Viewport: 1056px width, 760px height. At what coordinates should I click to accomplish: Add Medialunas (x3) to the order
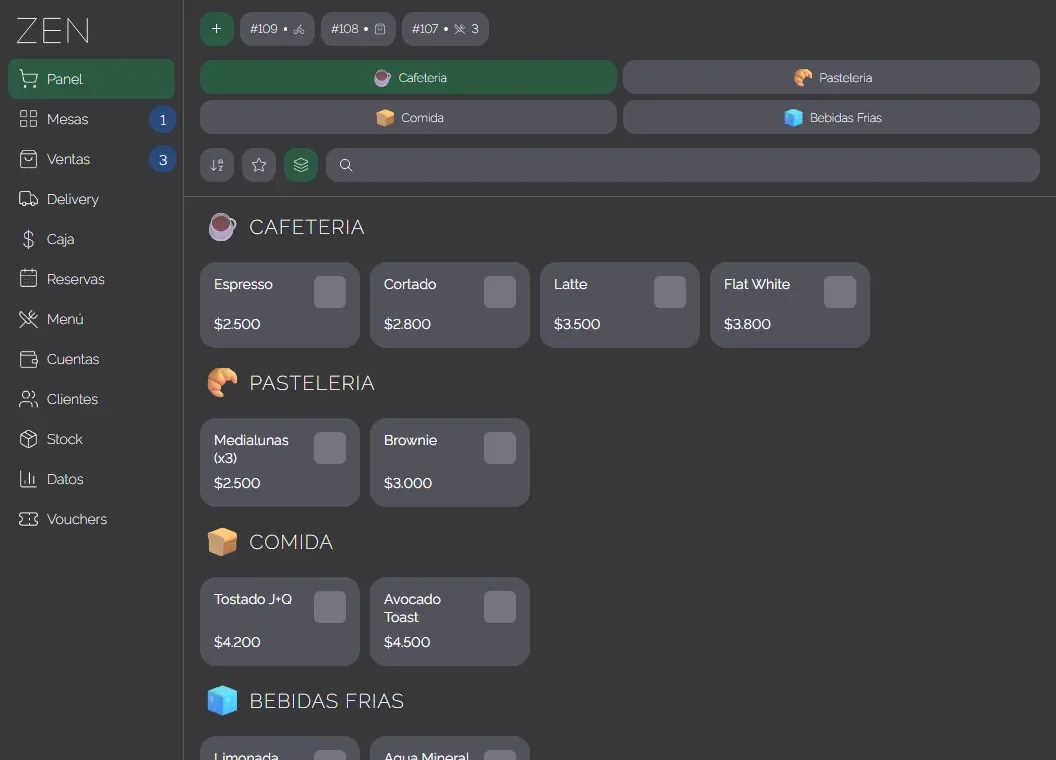(280, 463)
